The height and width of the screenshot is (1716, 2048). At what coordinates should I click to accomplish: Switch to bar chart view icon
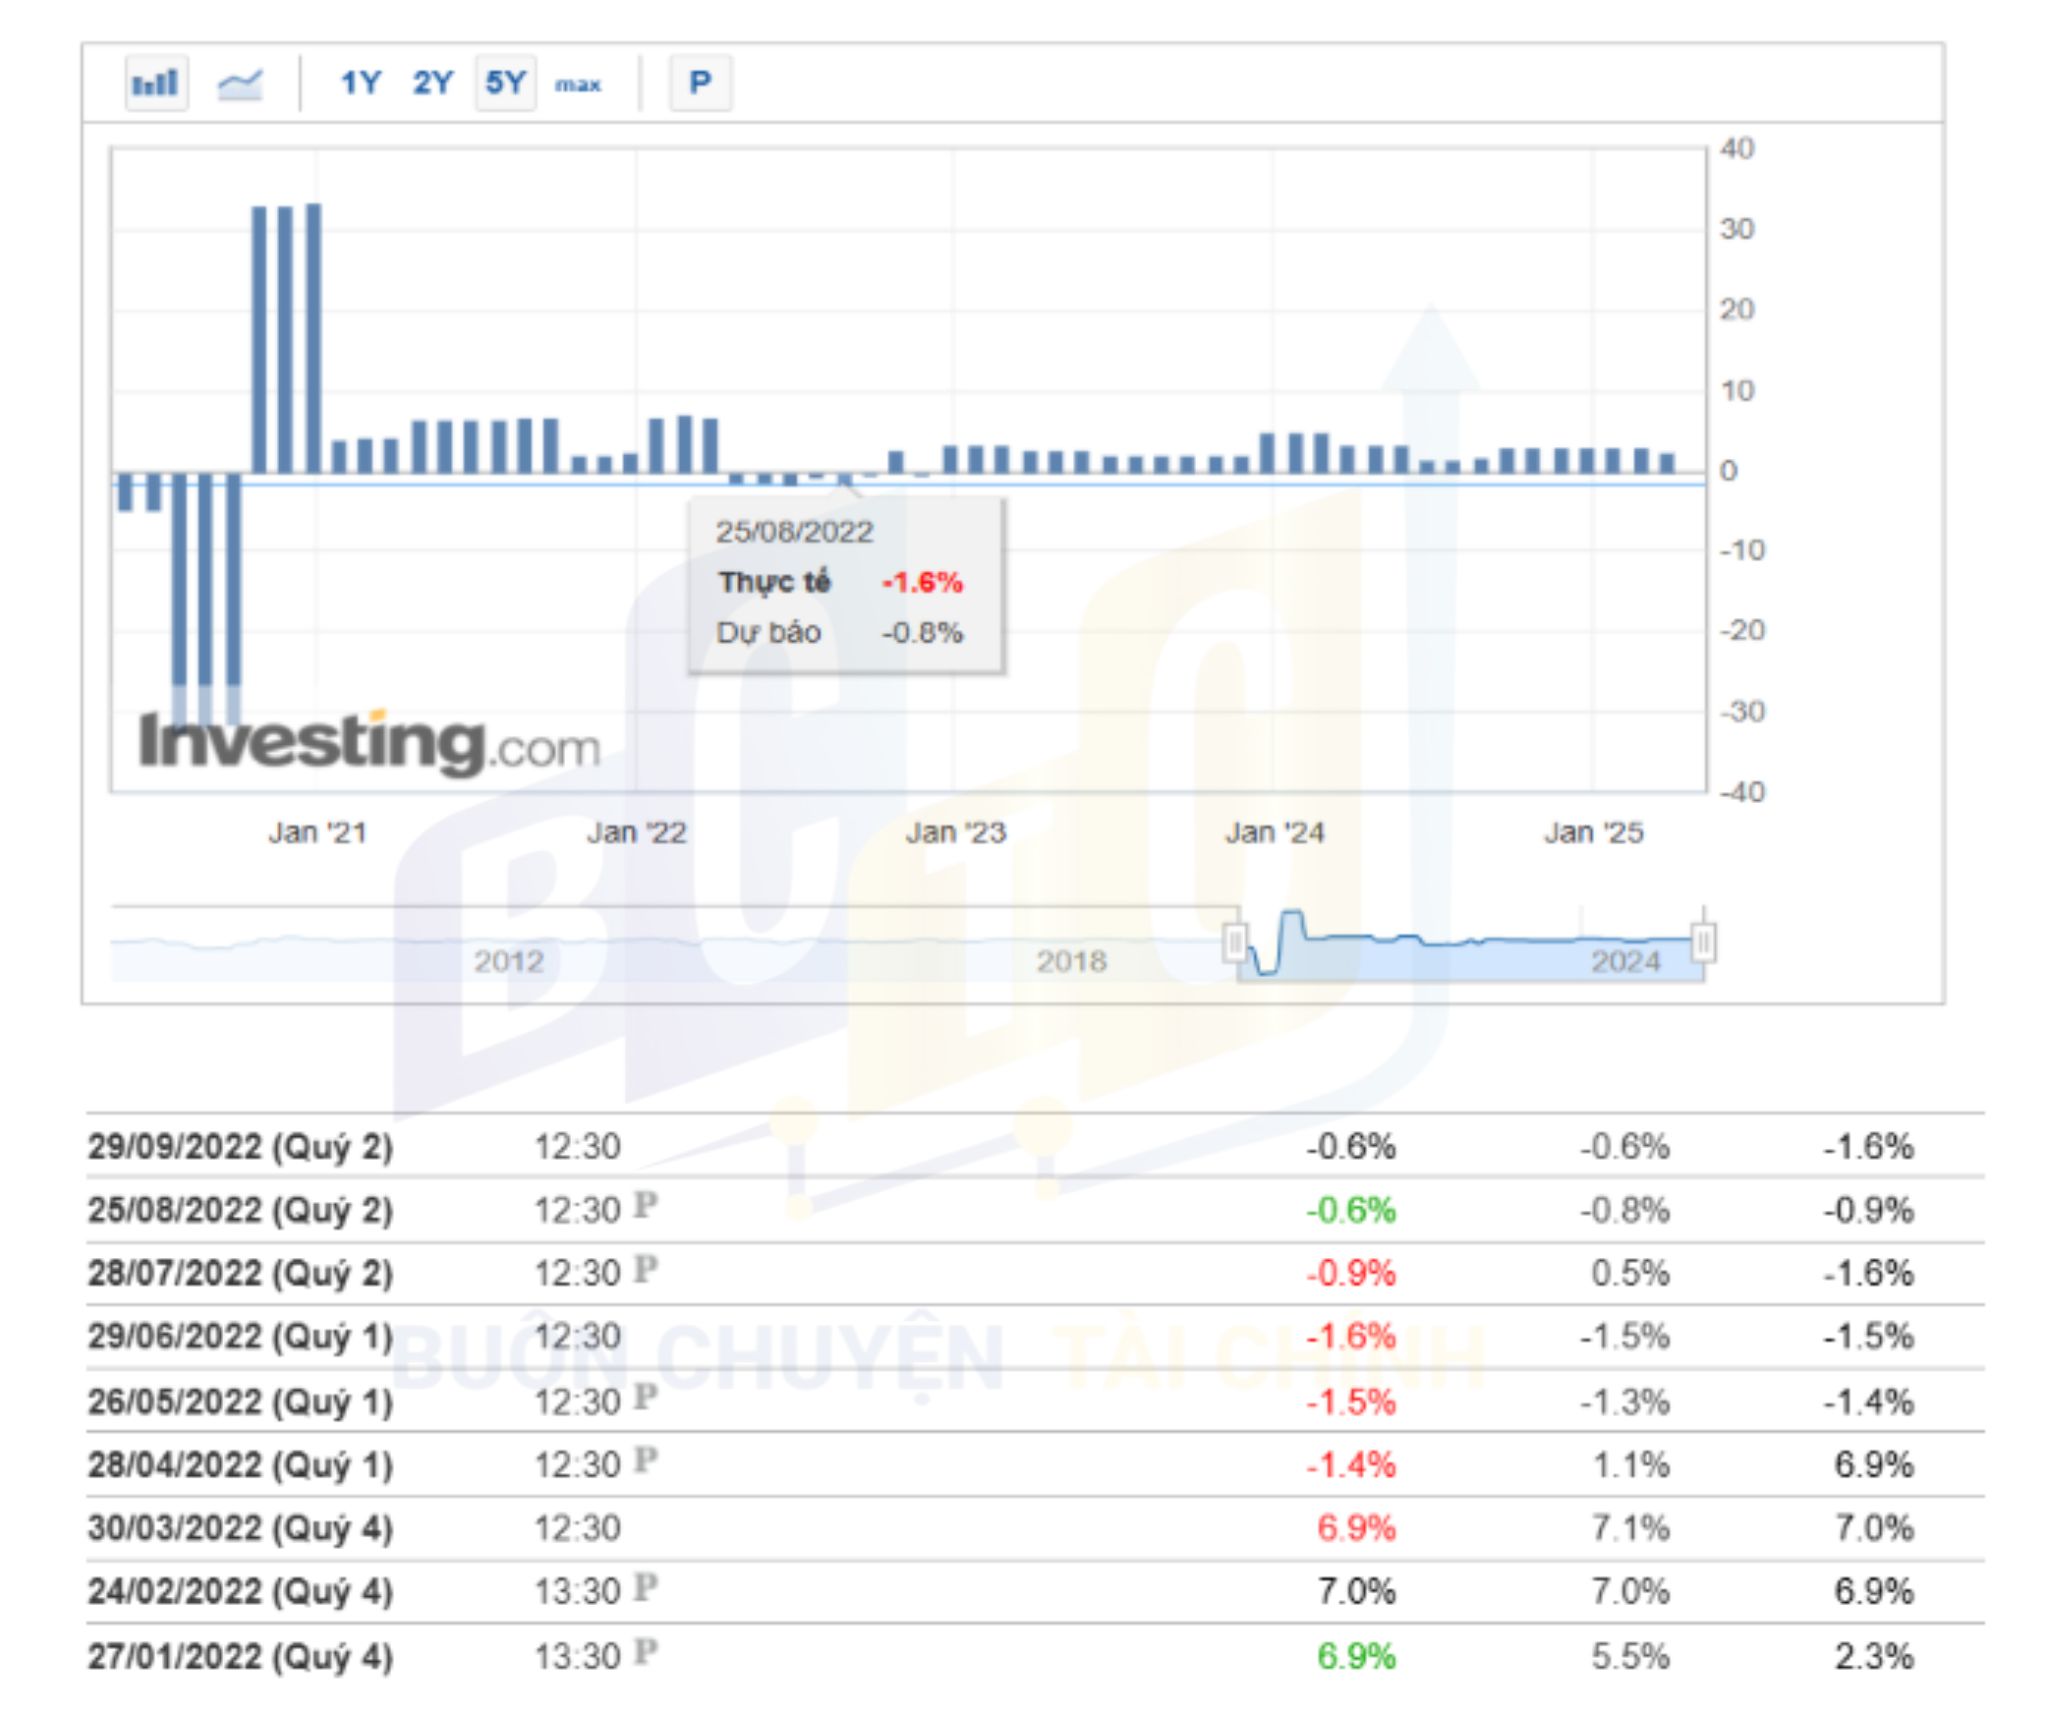click(156, 83)
